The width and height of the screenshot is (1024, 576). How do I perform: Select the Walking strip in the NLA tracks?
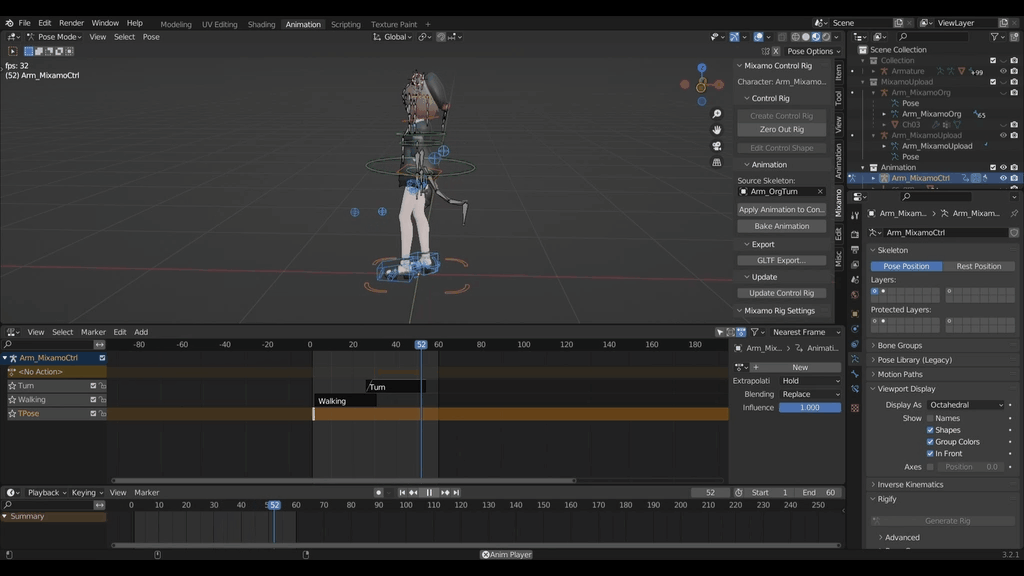345,400
